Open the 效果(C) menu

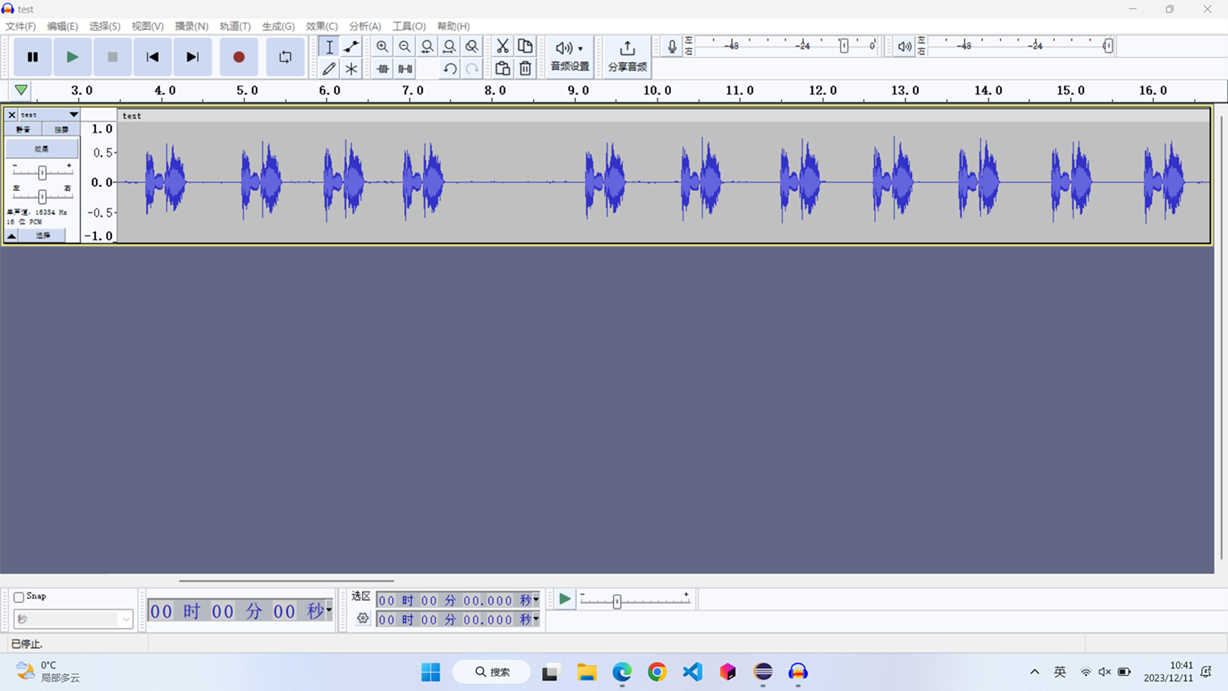coord(322,26)
